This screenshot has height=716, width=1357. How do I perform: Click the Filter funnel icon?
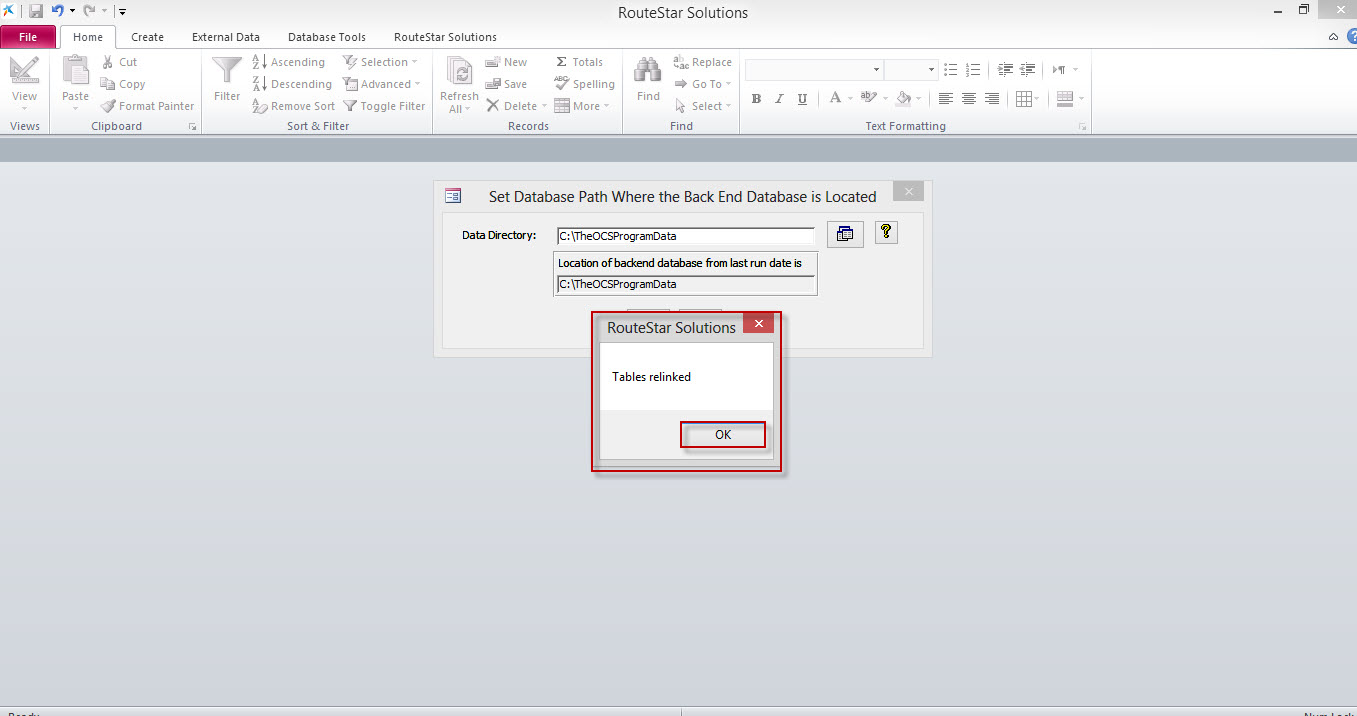tap(227, 70)
